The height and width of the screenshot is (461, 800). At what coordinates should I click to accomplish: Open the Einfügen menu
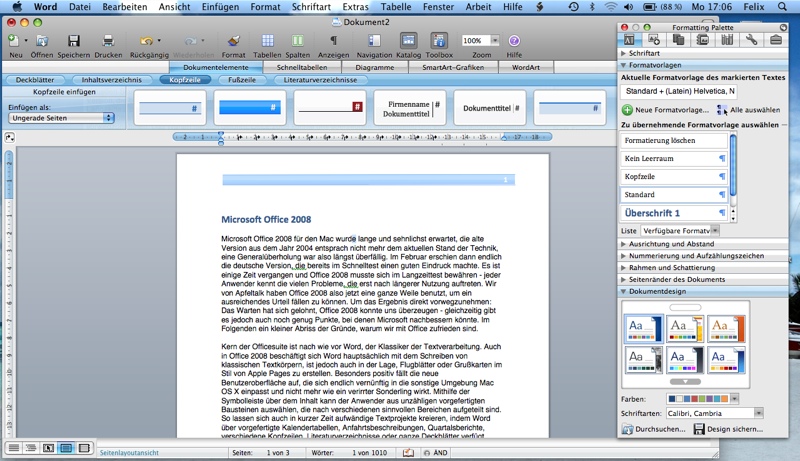click(x=220, y=7)
